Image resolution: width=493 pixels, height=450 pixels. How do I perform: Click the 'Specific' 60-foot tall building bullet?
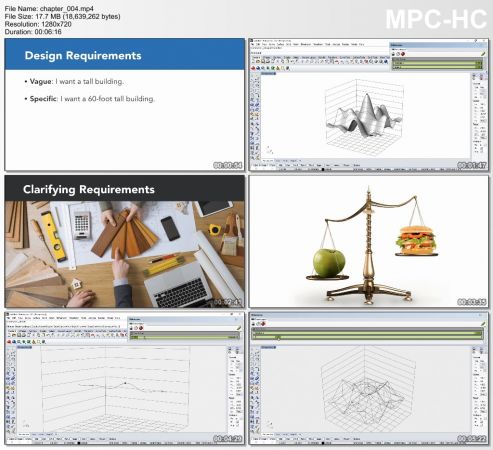pos(92,99)
